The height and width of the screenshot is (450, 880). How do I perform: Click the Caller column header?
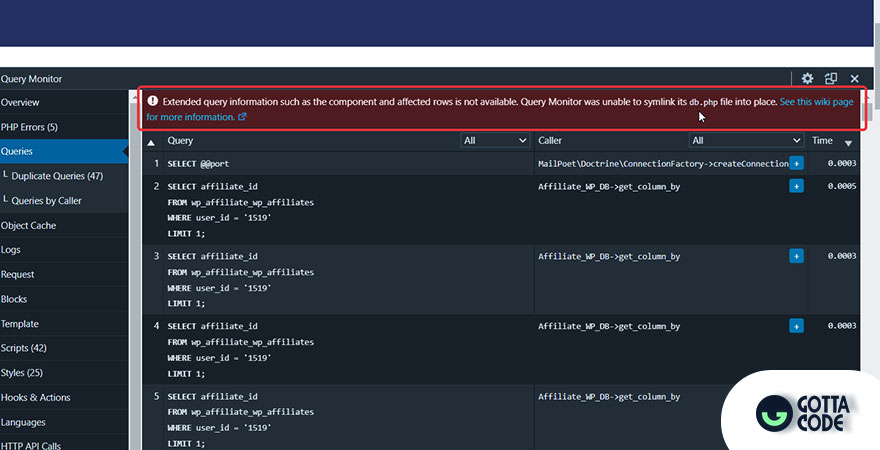[x=550, y=140]
